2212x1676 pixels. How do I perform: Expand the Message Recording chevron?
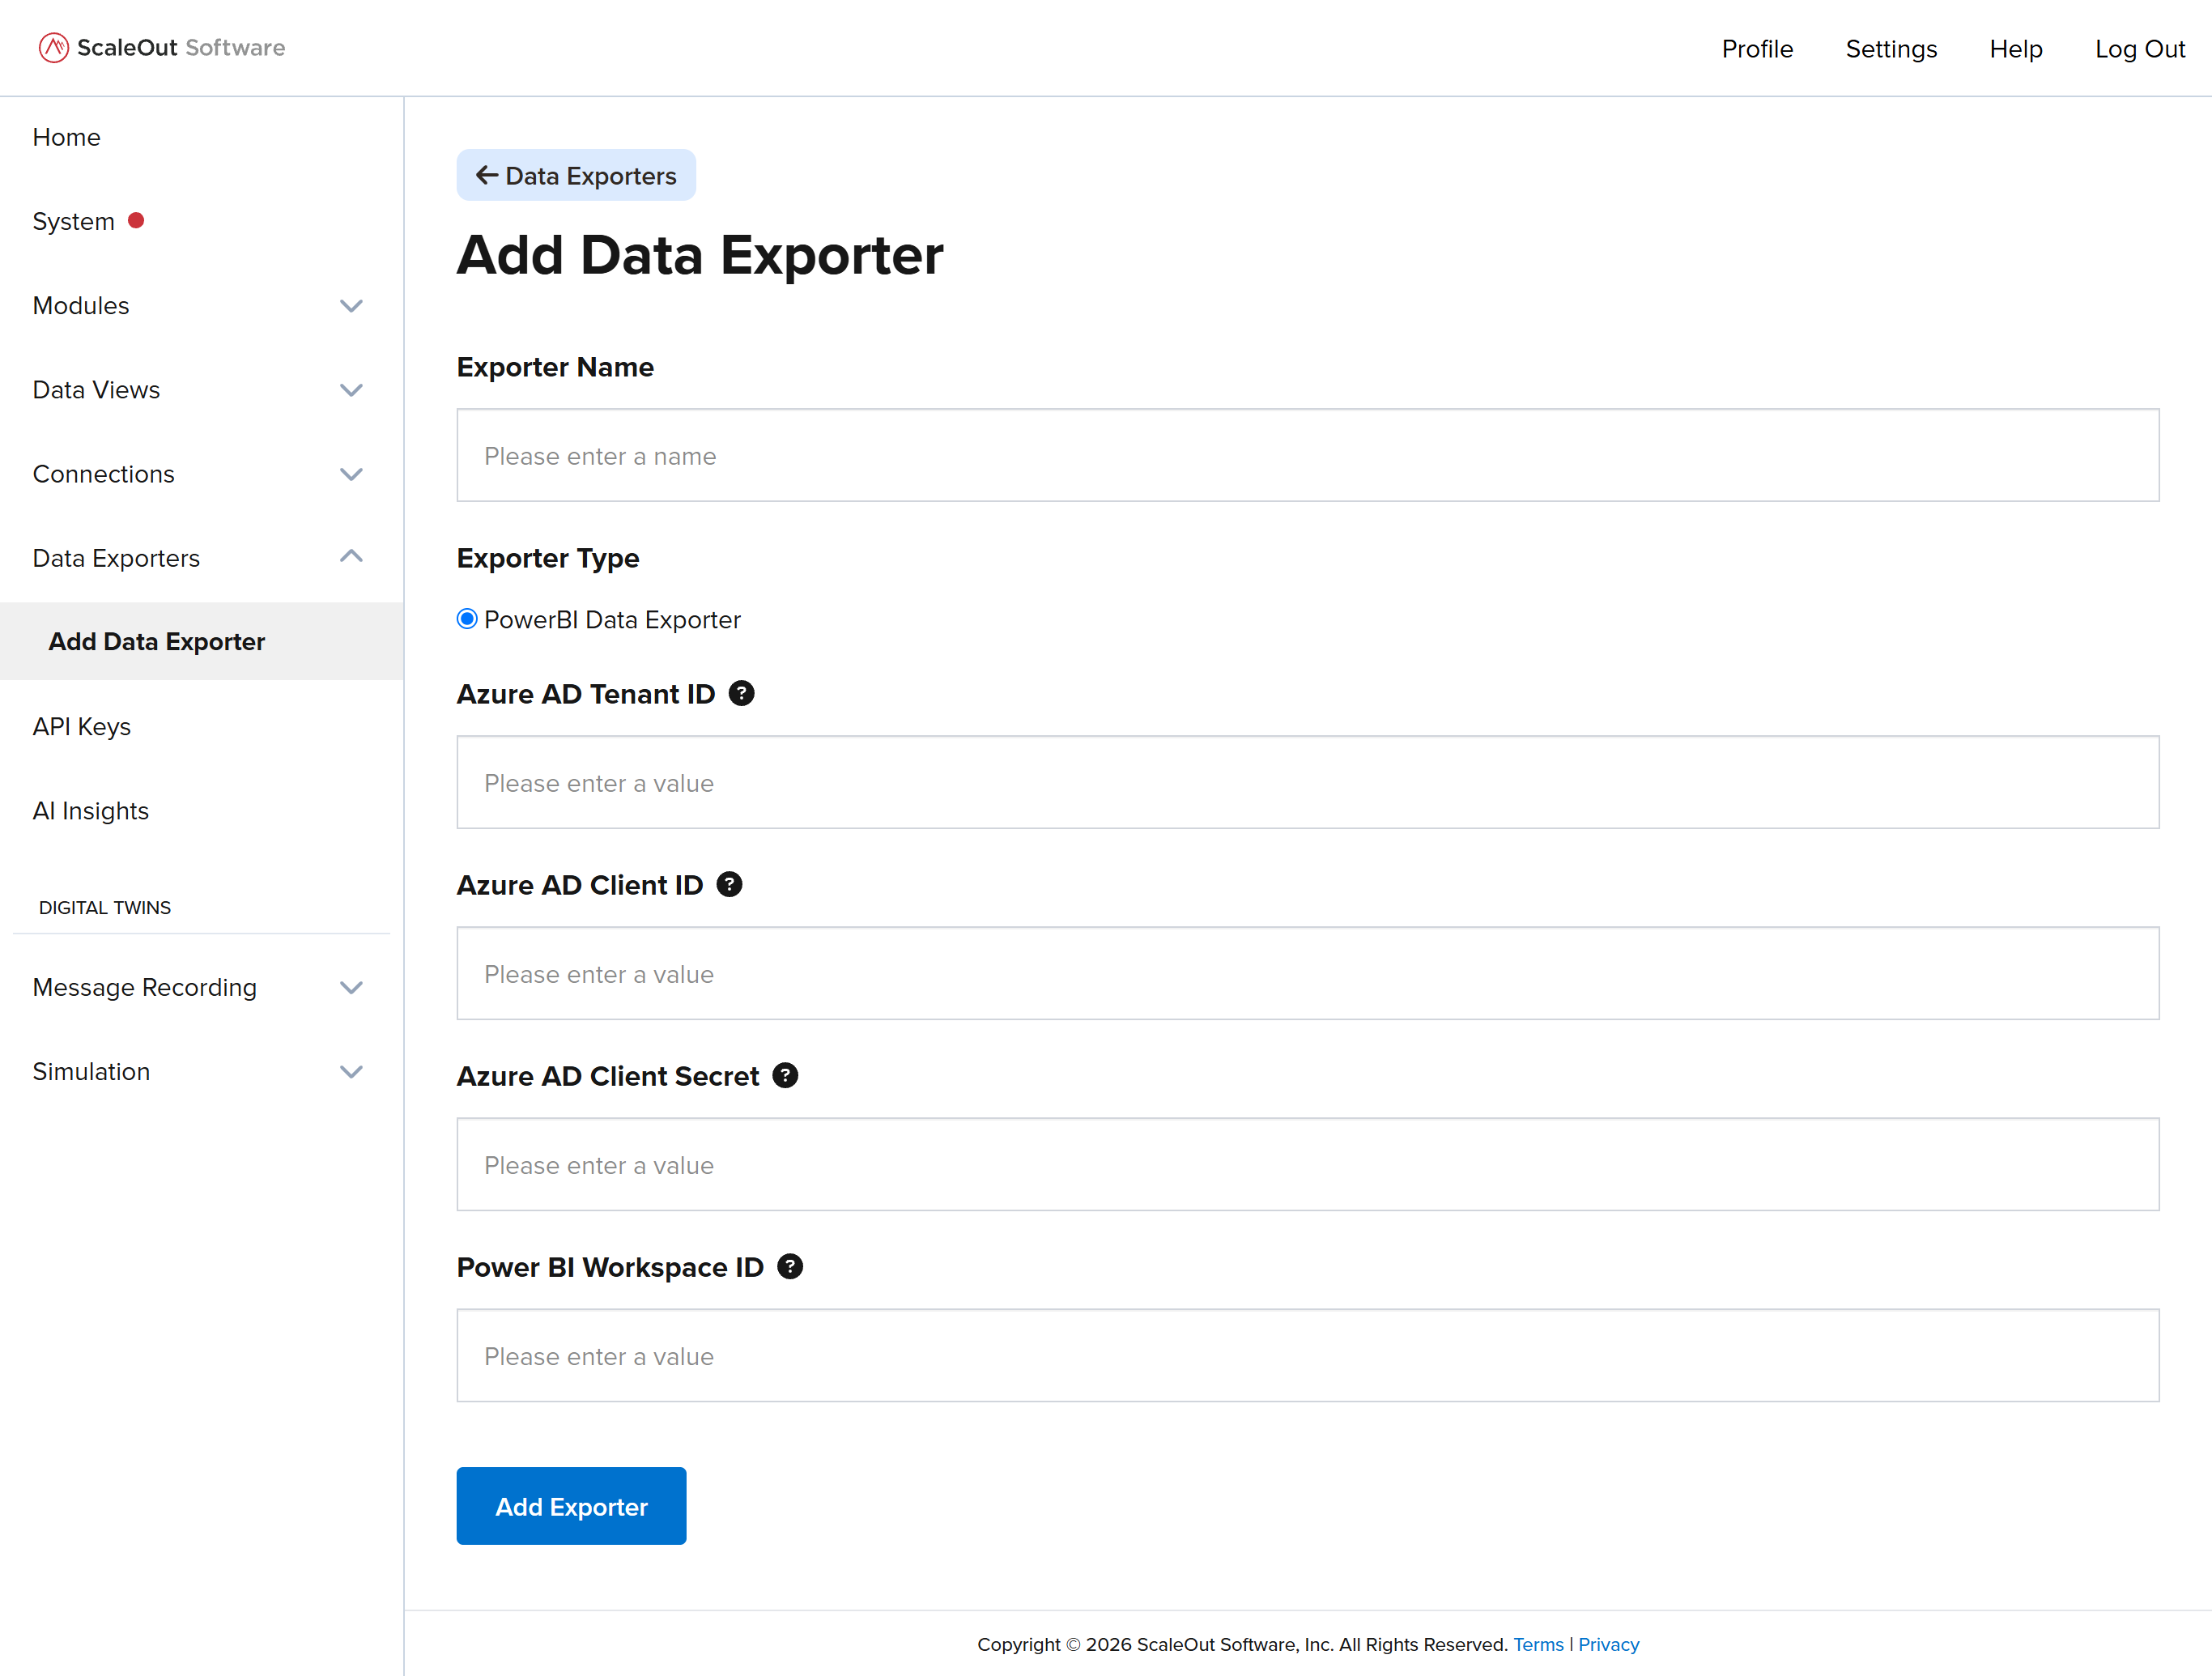tap(351, 988)
